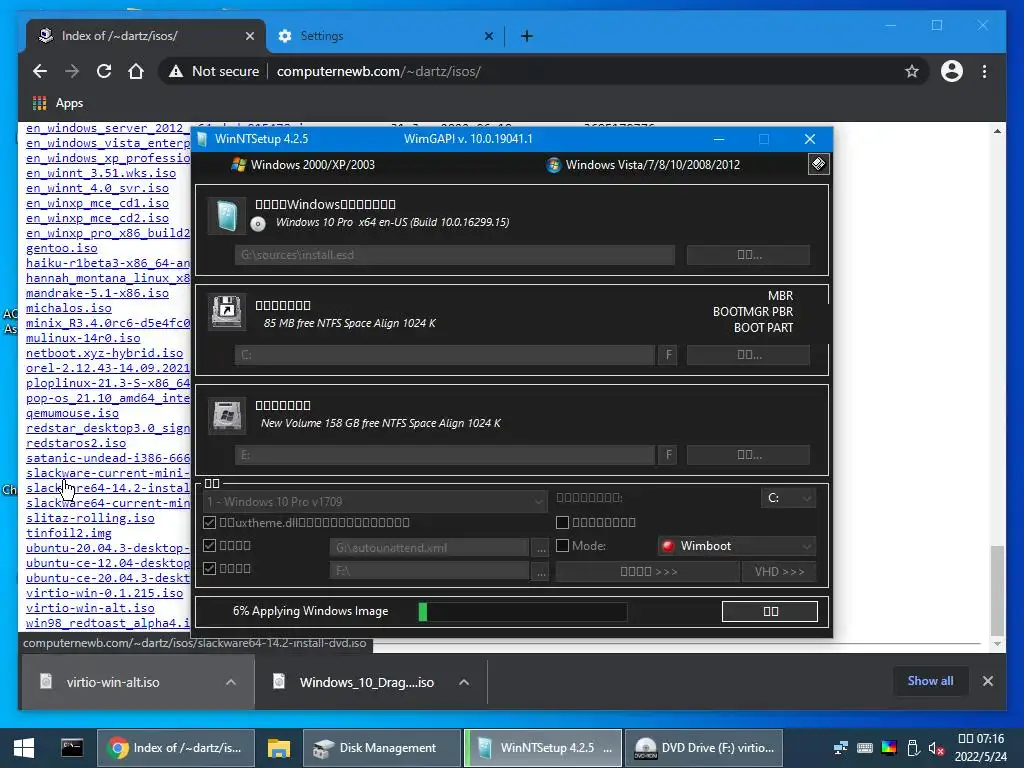
Task: Open Windows Start menu
Action: point(24,748)
